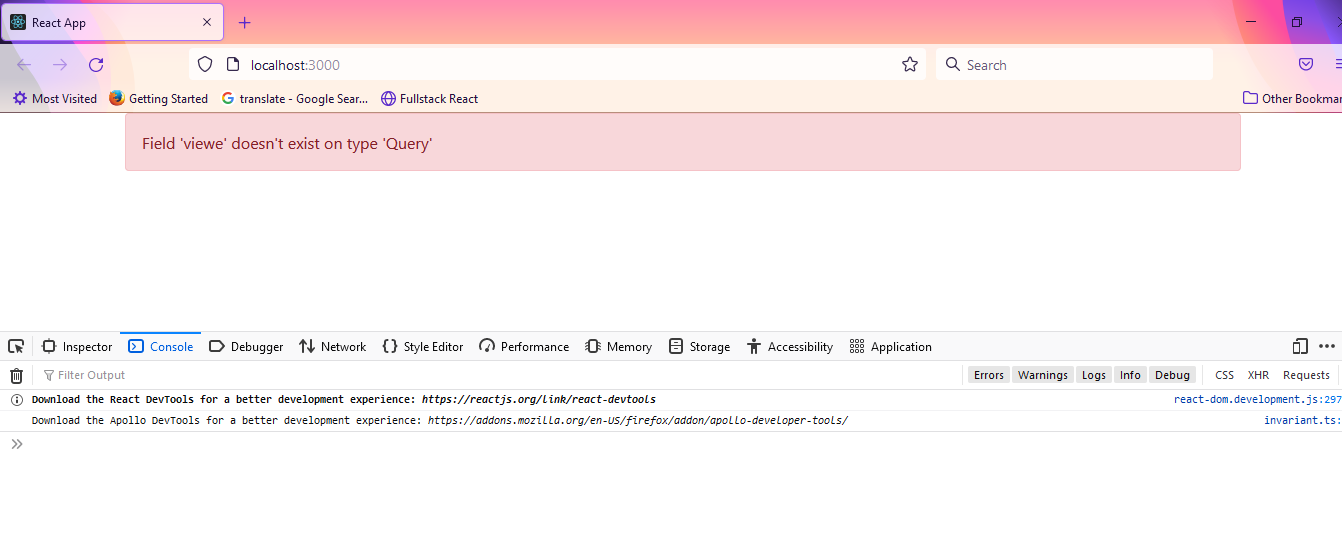Click into the Search box
This screenshot has height=540, width=1342.
click(x=1074, y=65)
